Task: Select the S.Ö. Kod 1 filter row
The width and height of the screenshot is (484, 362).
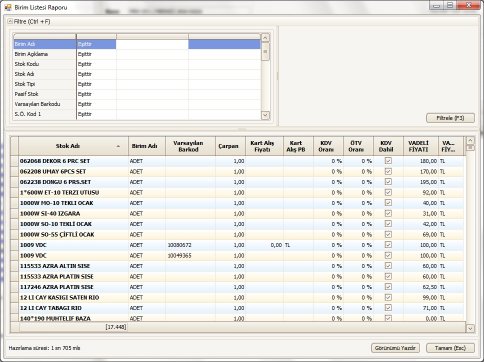Action: [x=137, y=114]
